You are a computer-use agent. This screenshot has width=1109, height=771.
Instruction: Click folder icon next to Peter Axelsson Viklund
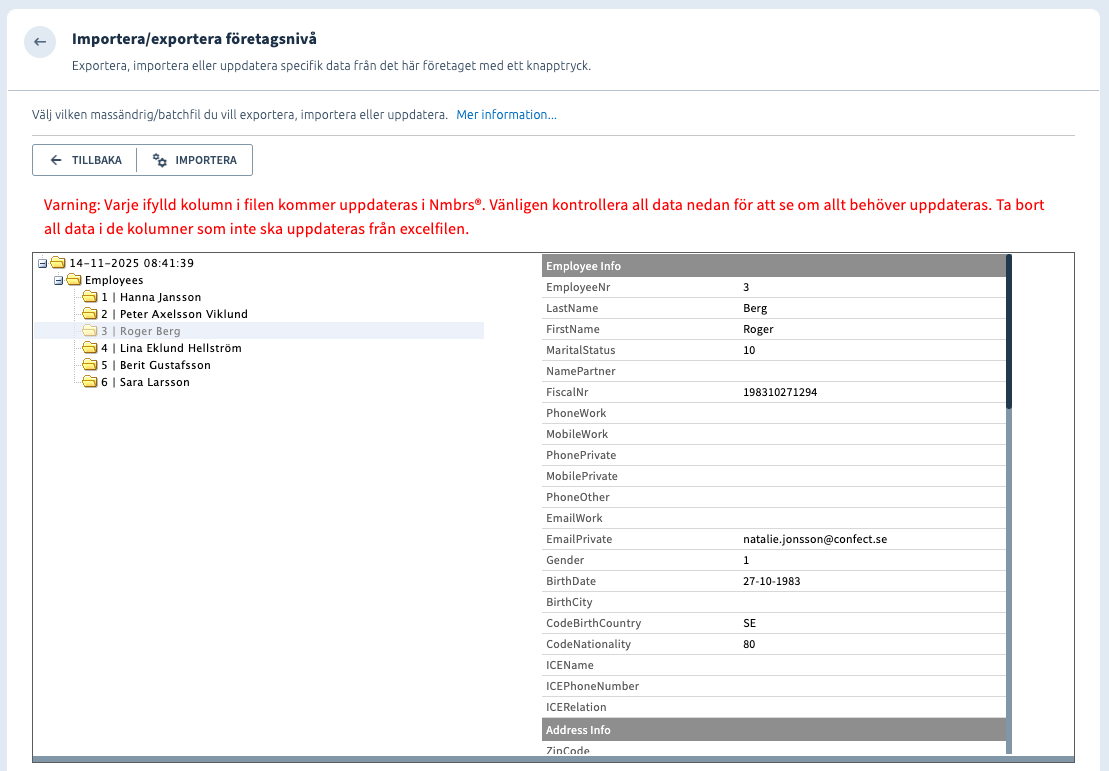[x=90, y=314]
